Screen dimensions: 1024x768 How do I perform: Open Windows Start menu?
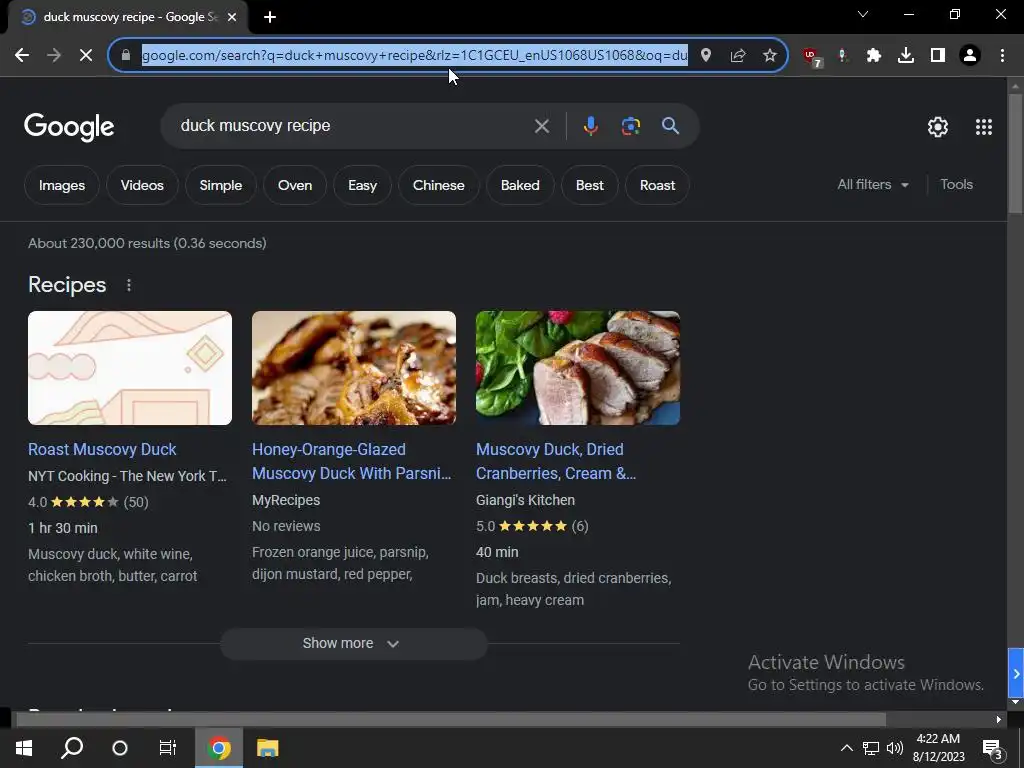pyautogui.click(x=24, y=748)
